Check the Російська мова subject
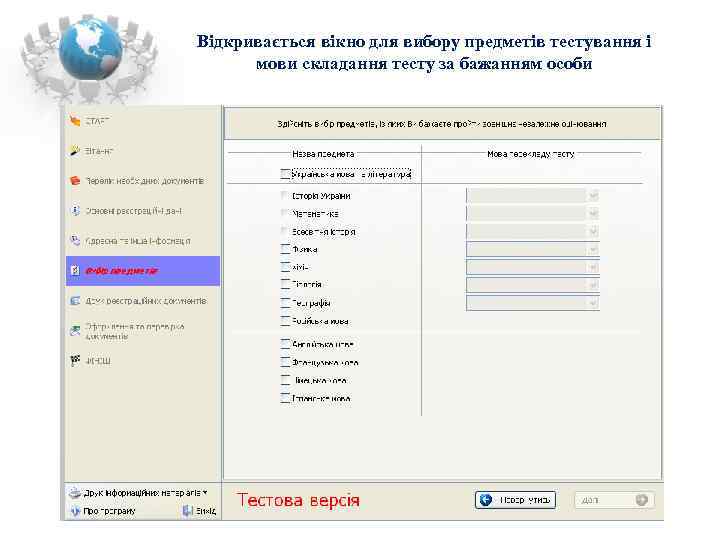720x540 pixels. click(x=285, y=321)
